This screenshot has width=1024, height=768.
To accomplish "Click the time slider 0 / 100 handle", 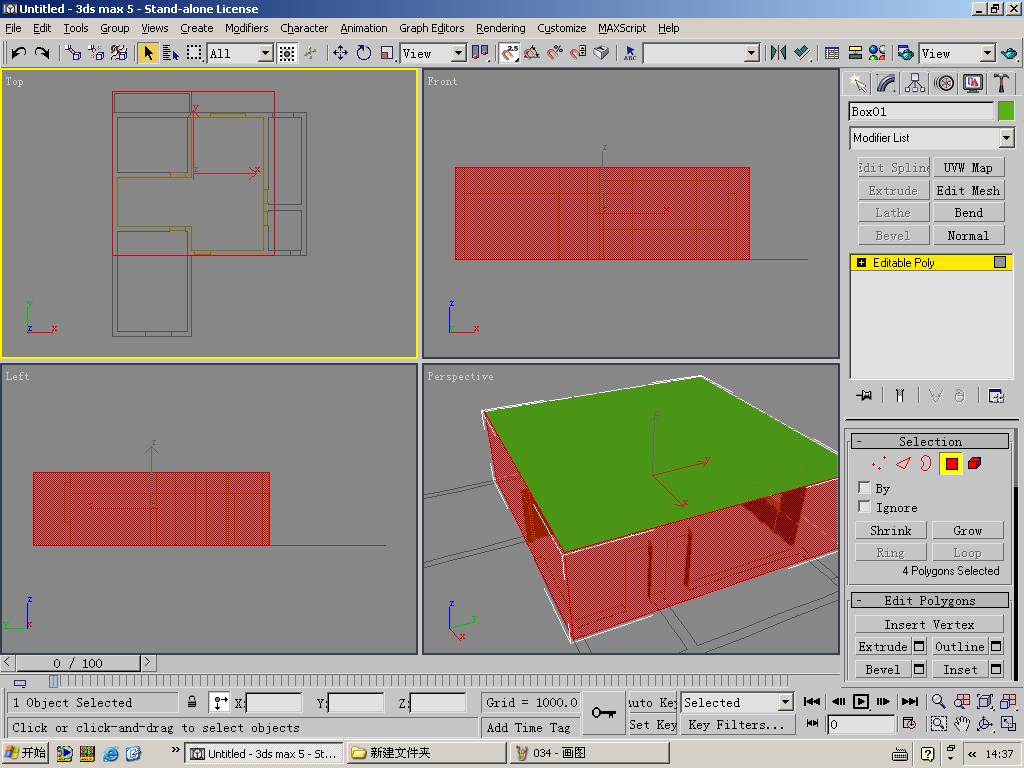I will (x=78, y=663).
